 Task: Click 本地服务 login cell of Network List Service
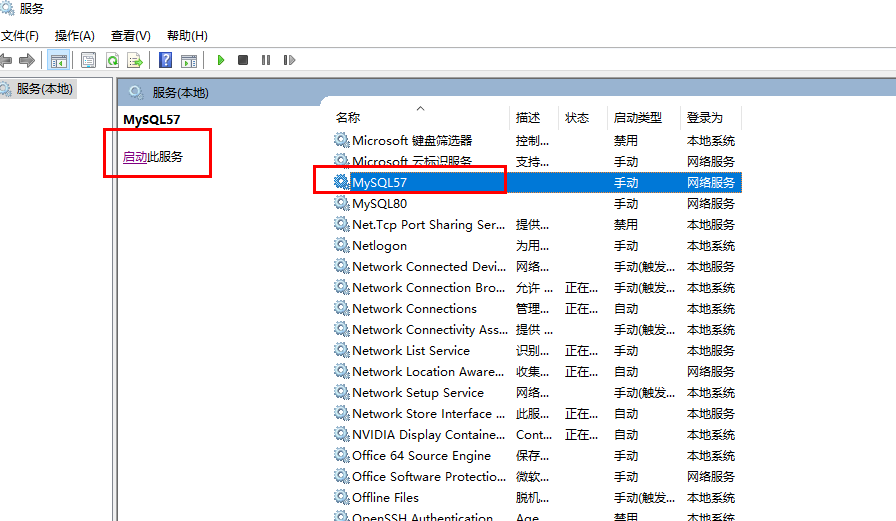coord(711,351)
